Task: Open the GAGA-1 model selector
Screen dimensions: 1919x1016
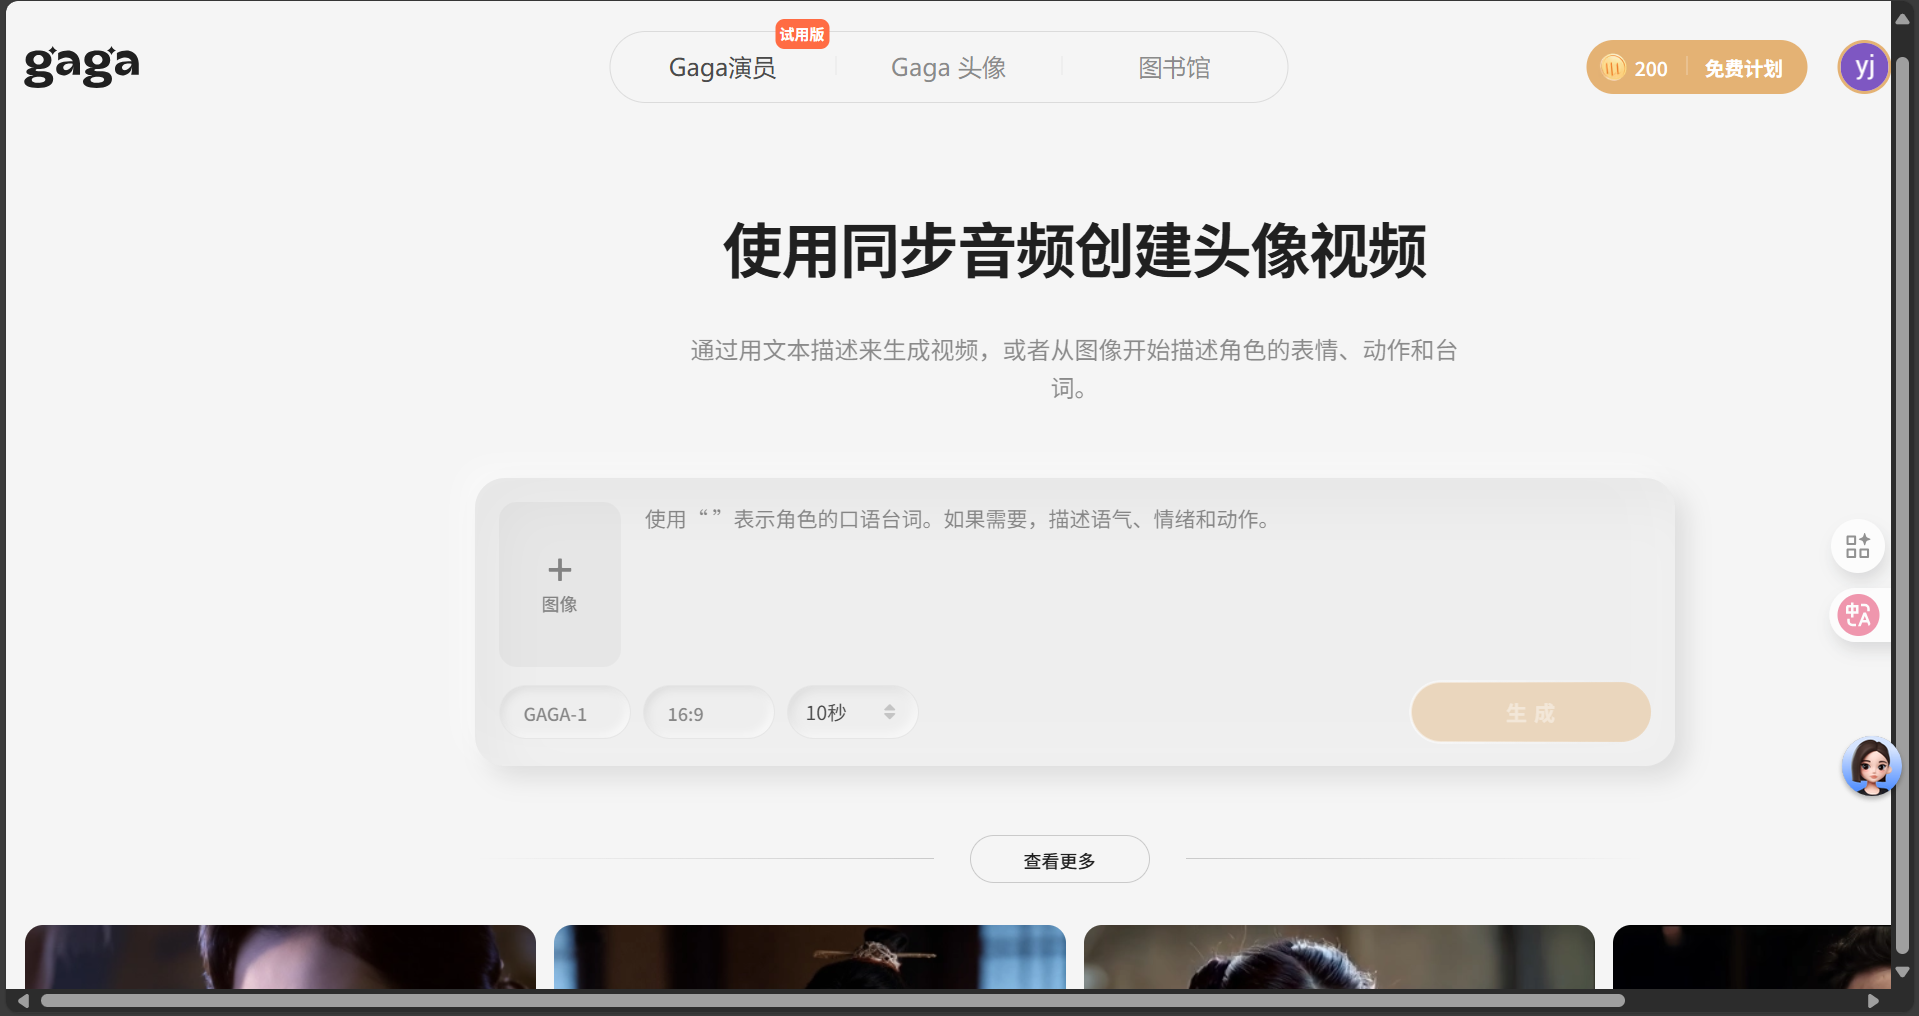Action: coord(565,713)
